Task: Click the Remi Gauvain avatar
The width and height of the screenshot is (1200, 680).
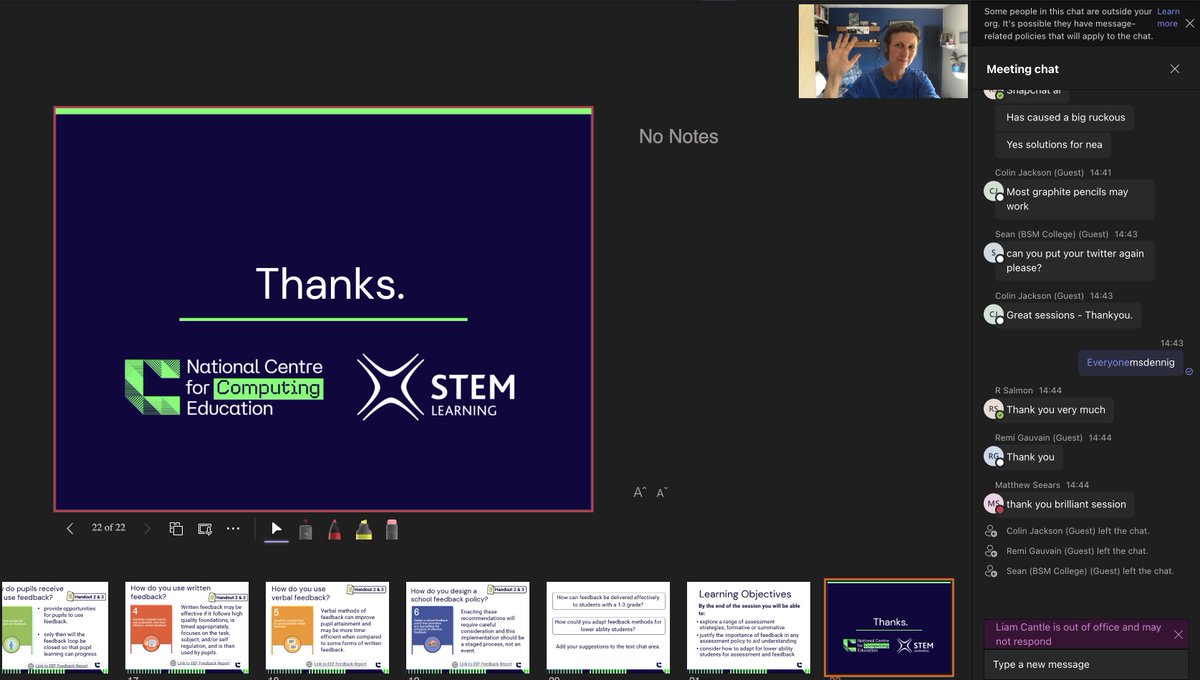Action: click(993, 456)
